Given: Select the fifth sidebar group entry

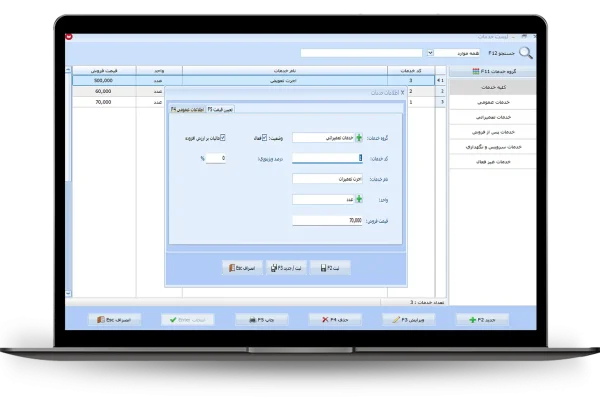Looking at the screenshot, I should tap(493, 147).
